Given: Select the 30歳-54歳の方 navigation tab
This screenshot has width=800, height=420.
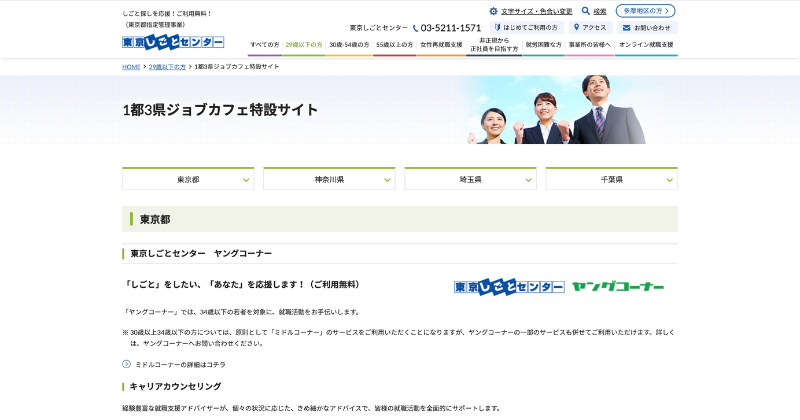Looking at the screenshot, I should [350, 45].
